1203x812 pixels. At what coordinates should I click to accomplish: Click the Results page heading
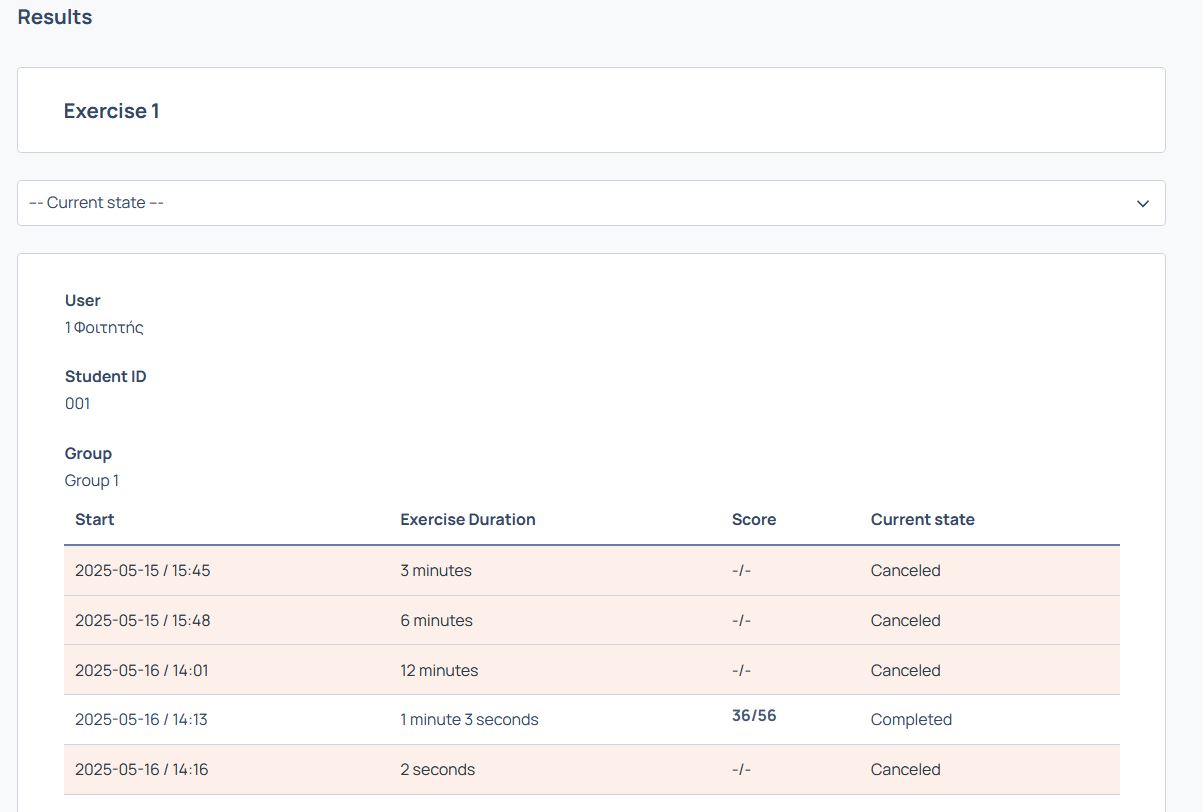click(55, 17)
